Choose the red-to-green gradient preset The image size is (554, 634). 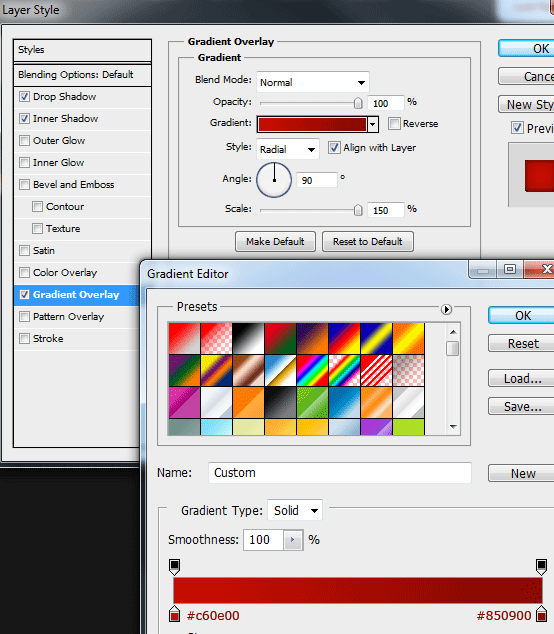280,338
